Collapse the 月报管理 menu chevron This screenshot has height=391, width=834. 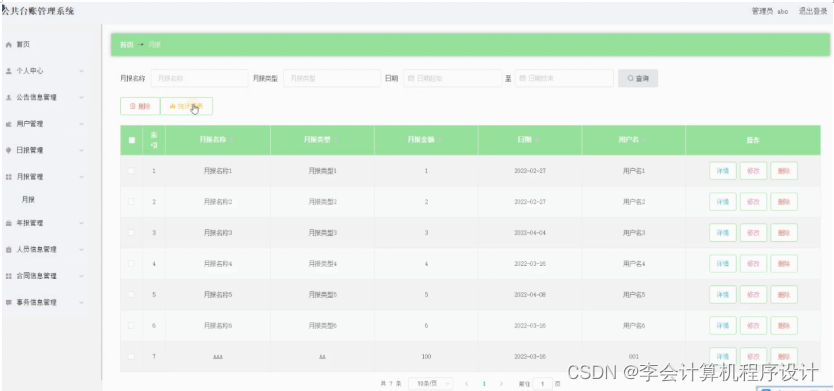coord(81,177)
